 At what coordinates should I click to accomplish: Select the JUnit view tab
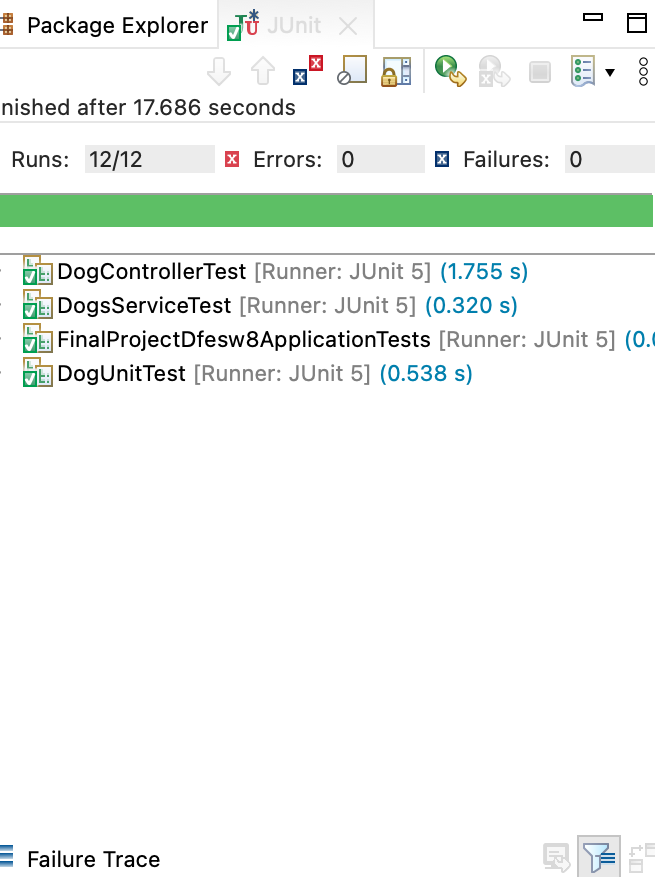click(294, 26)
